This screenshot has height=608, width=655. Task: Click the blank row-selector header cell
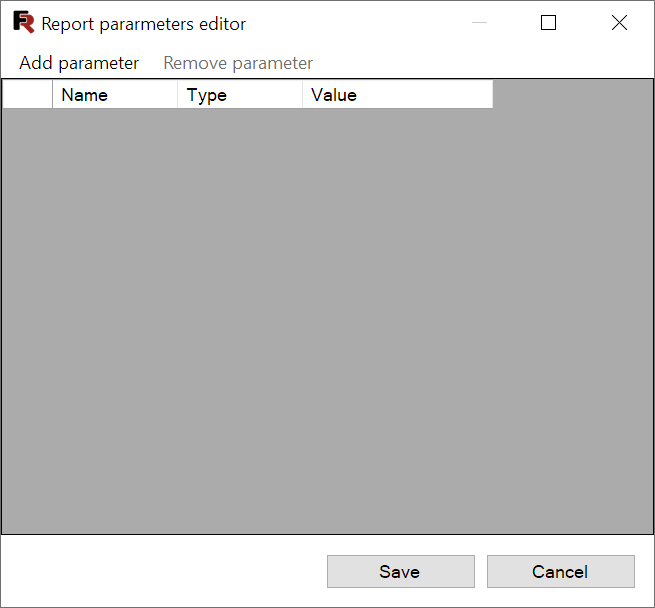(28, 95)
